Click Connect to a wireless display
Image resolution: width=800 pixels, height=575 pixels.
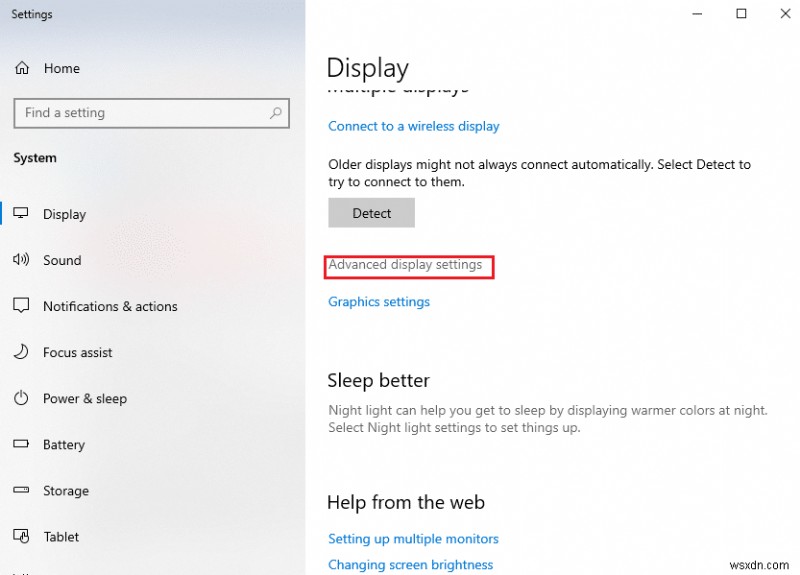tap(414, 126)
